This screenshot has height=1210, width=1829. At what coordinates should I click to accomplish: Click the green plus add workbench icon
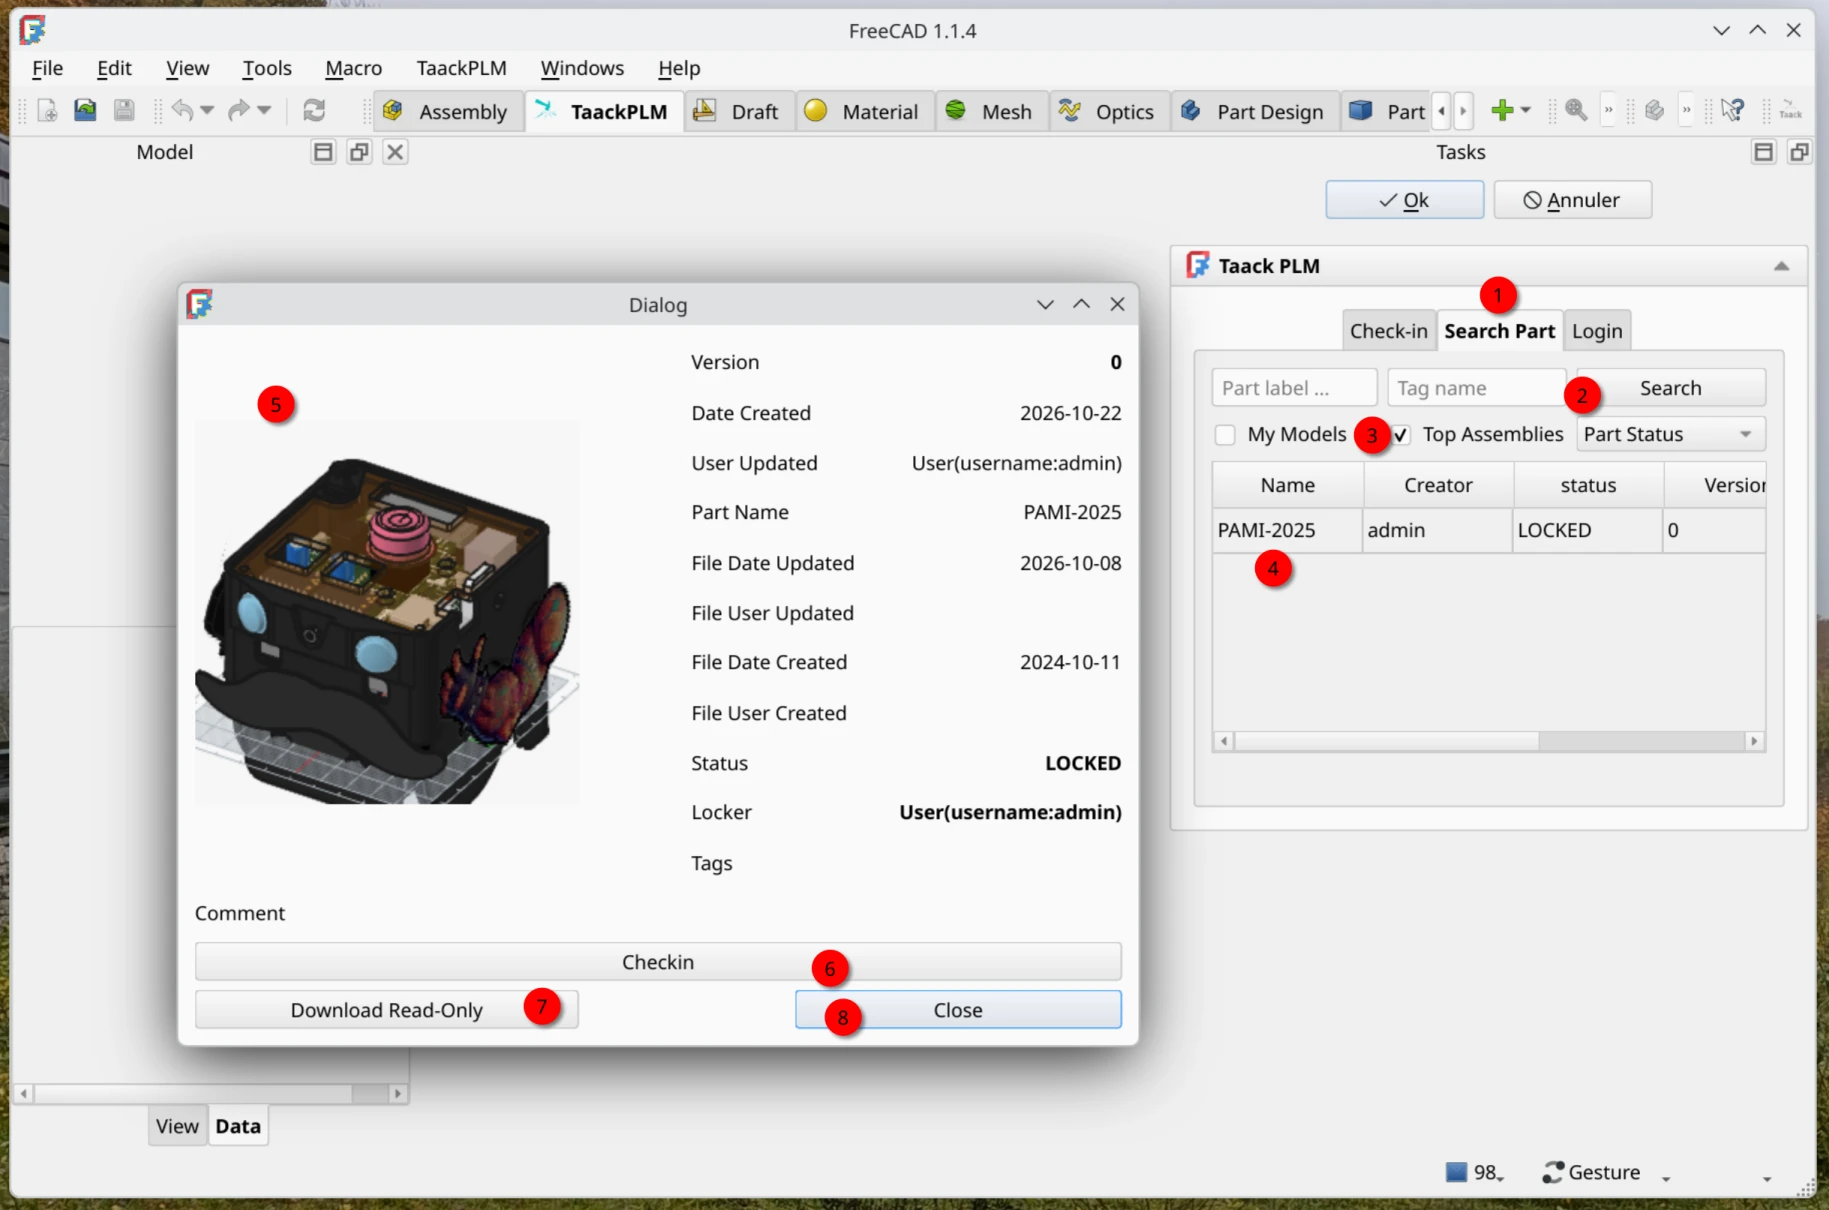(x=1501, y=111)
